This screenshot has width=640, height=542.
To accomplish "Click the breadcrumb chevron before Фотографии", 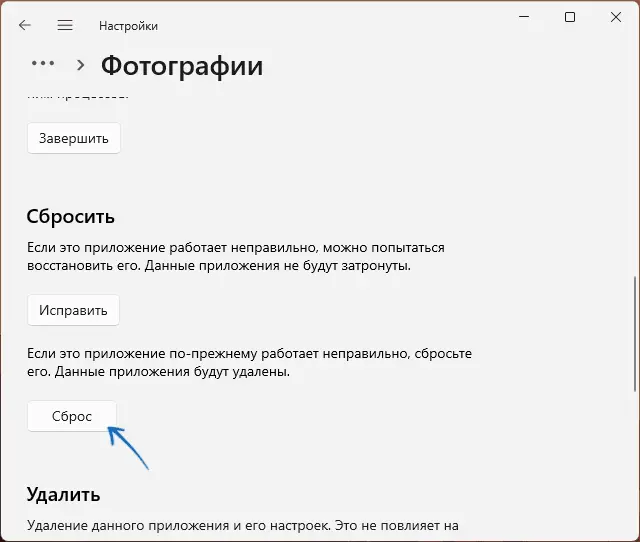I will pyautogui.click(x=81, y=65).
